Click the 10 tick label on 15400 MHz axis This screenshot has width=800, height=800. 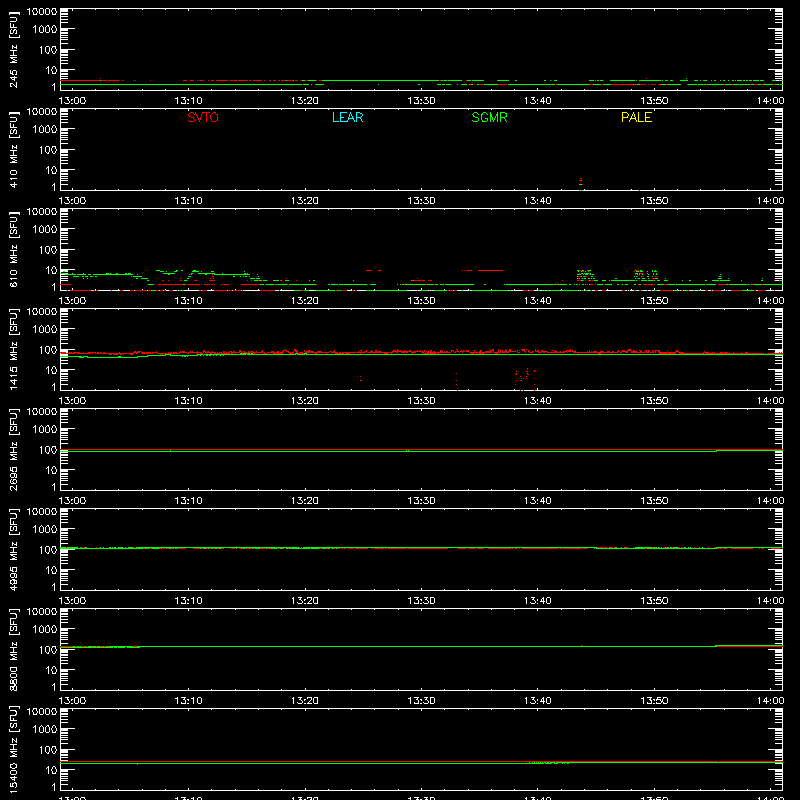pyautogui.click(x=51, y=770)
